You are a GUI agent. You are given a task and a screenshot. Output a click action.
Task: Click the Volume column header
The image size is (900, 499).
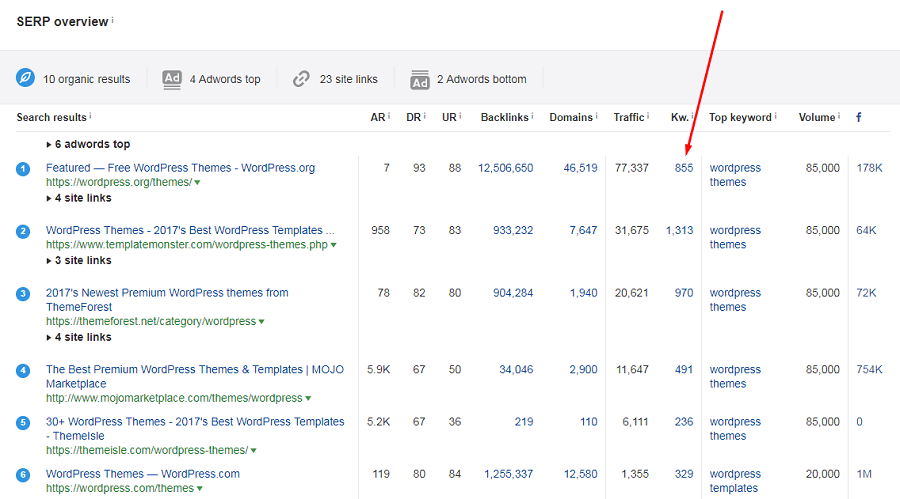[x=817, y=117]
